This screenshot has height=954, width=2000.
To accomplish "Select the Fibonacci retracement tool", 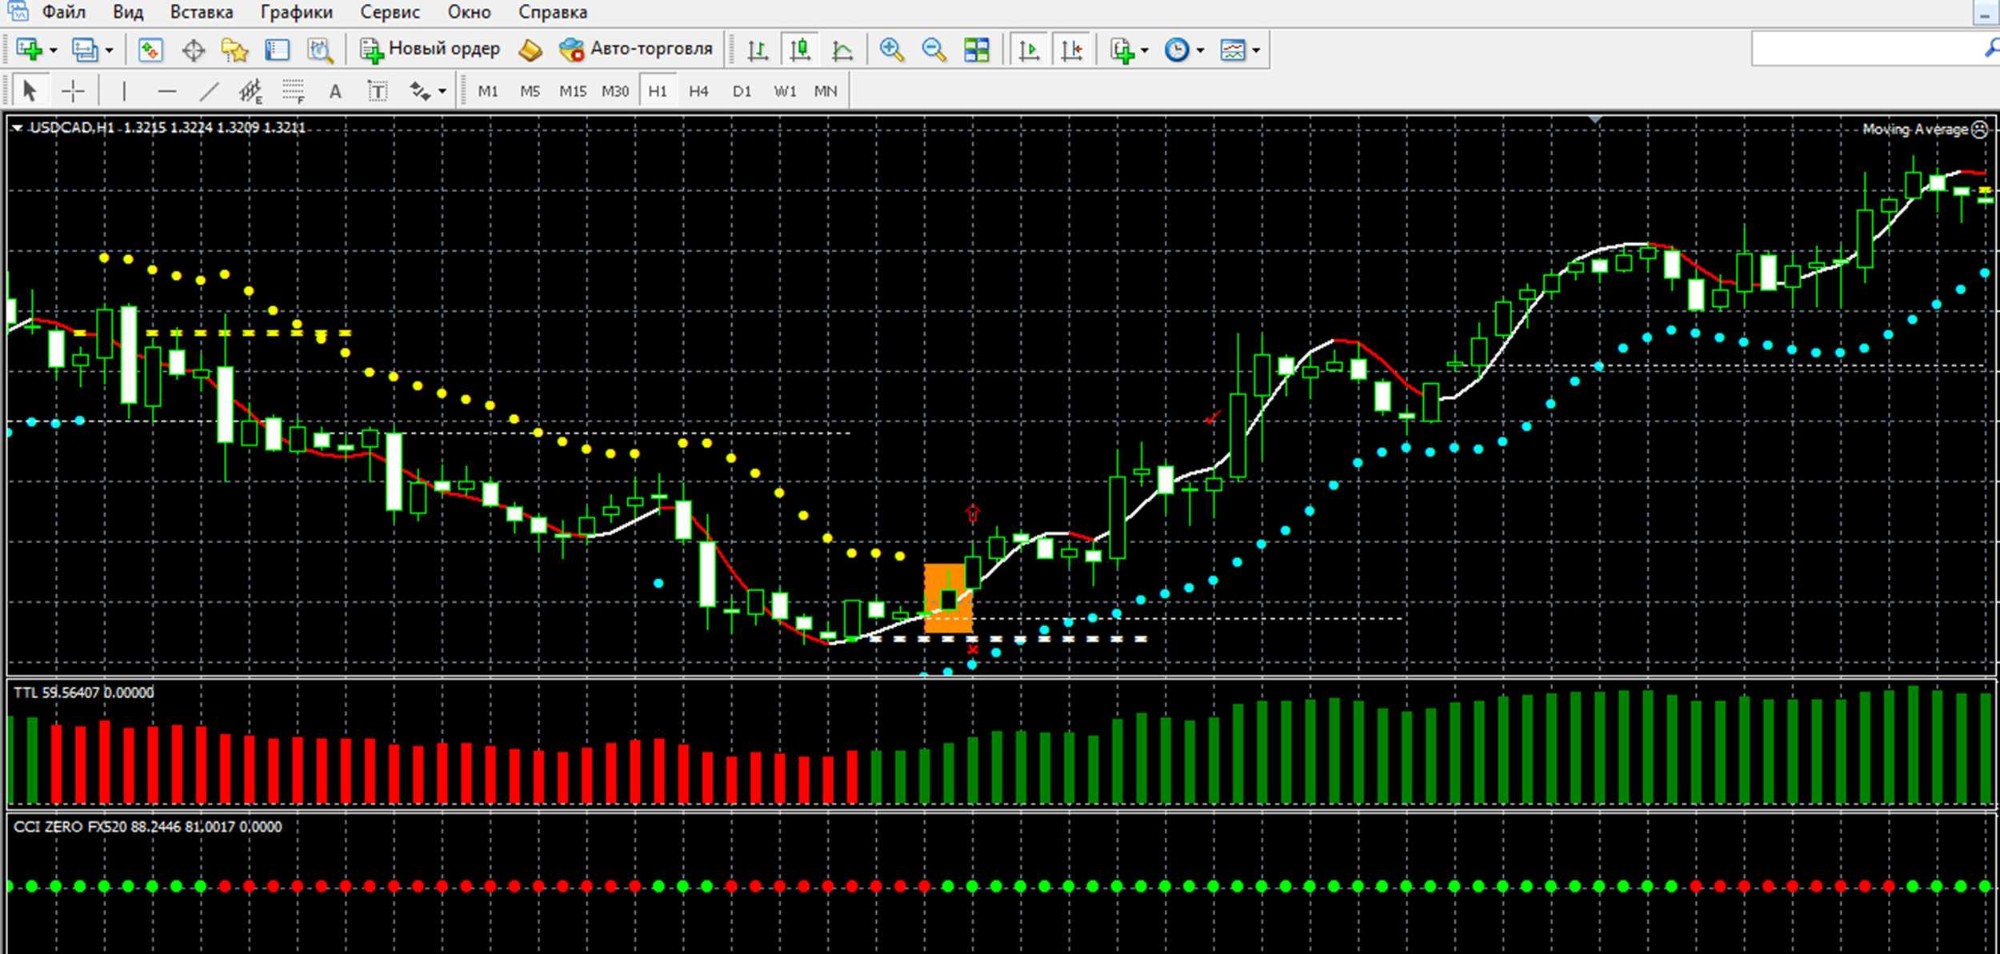I will (293, 92).
